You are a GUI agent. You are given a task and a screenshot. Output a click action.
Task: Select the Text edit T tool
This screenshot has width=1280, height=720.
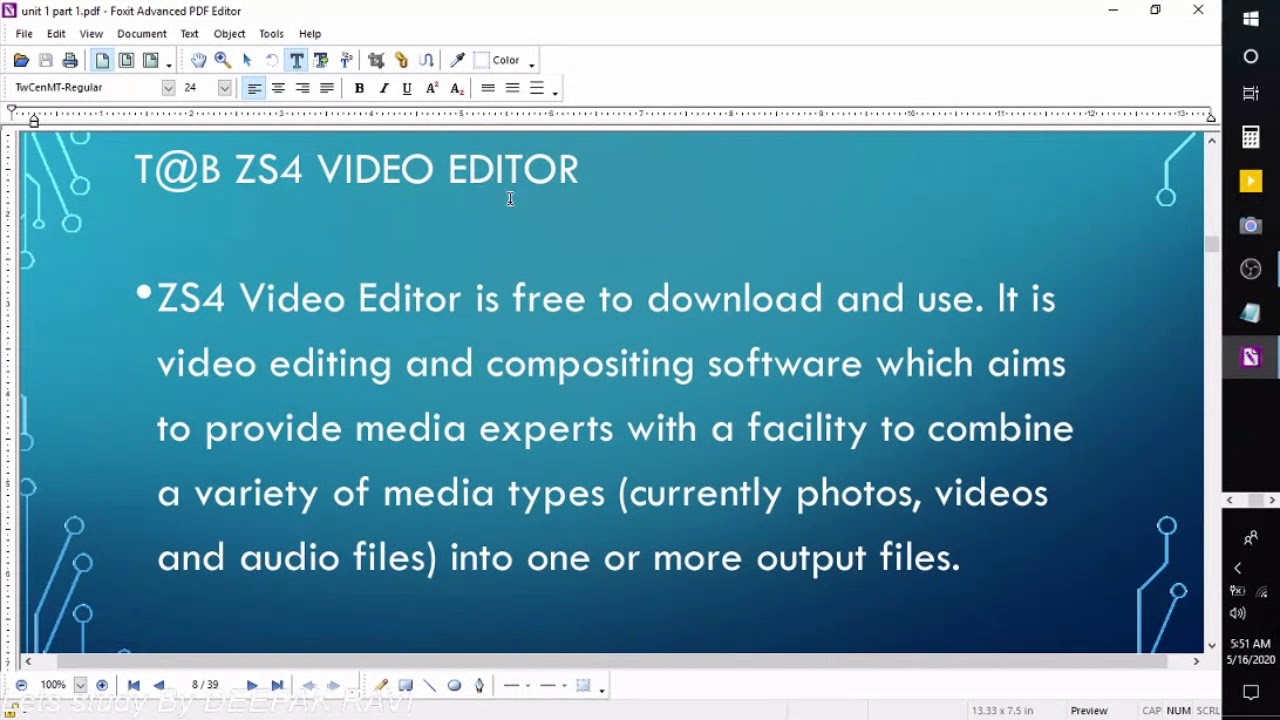click(x=297, y=61)
